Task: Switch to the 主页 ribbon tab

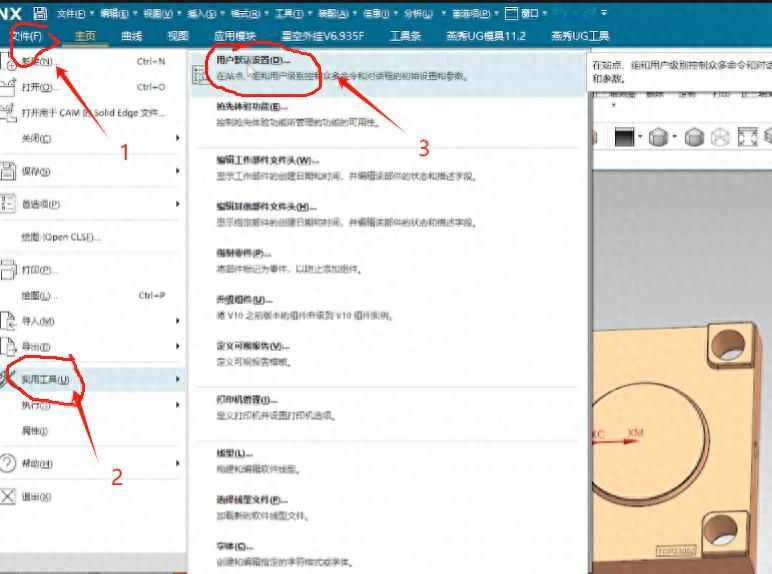Action: (85, 36)
